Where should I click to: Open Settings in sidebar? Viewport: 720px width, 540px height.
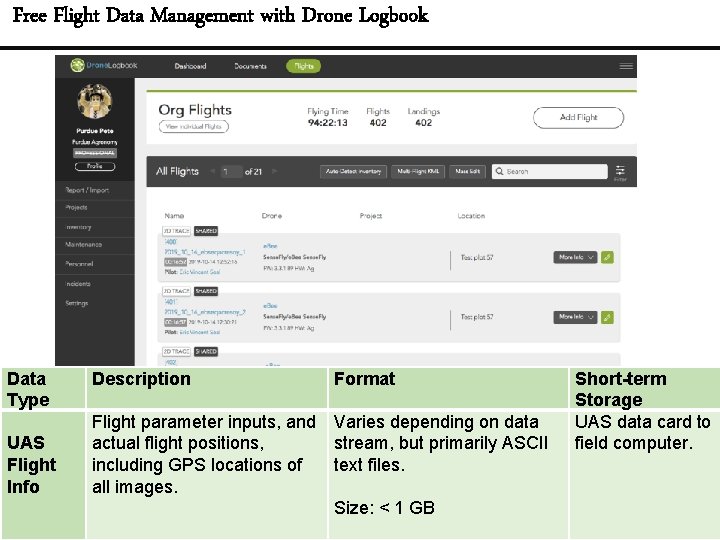tap(76, 303)
